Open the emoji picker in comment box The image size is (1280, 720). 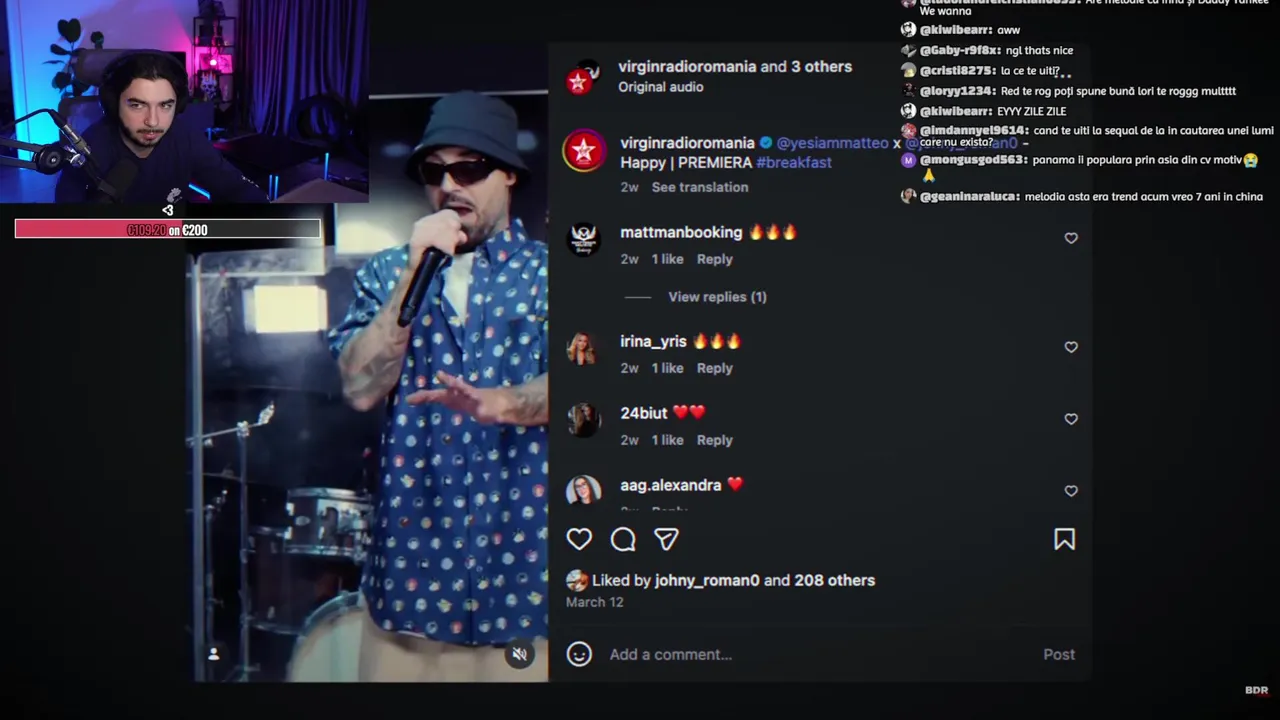tap(579, 654)
